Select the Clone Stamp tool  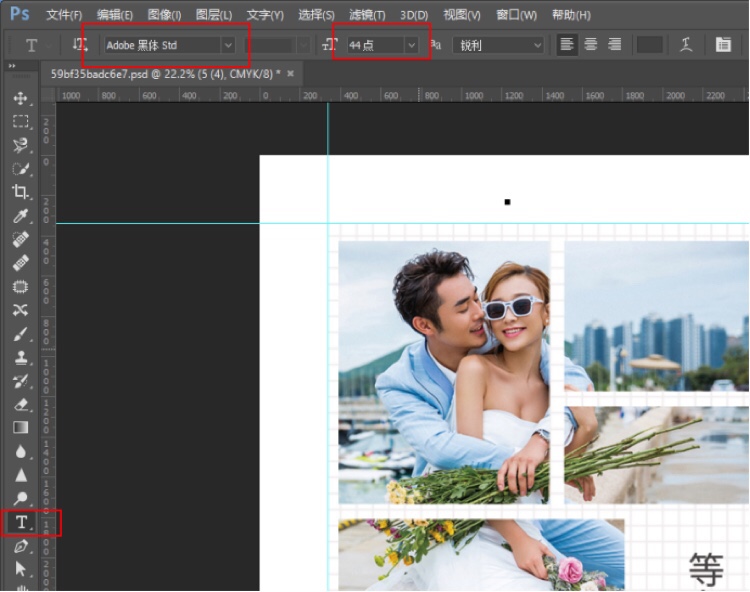click(20, 357)
